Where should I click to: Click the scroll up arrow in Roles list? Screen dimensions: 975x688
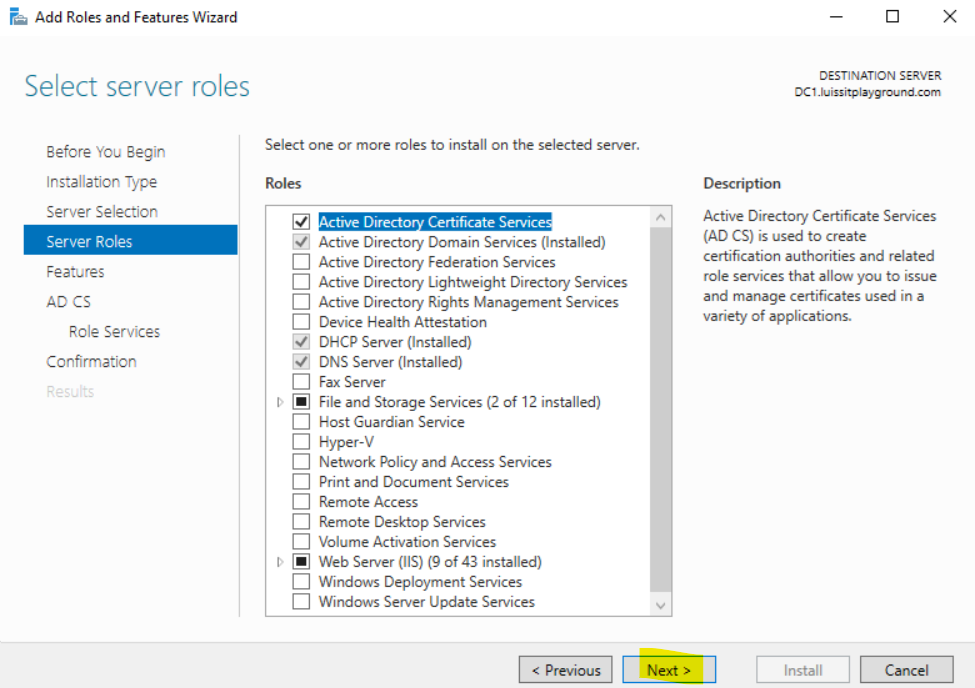click(660, 217)
